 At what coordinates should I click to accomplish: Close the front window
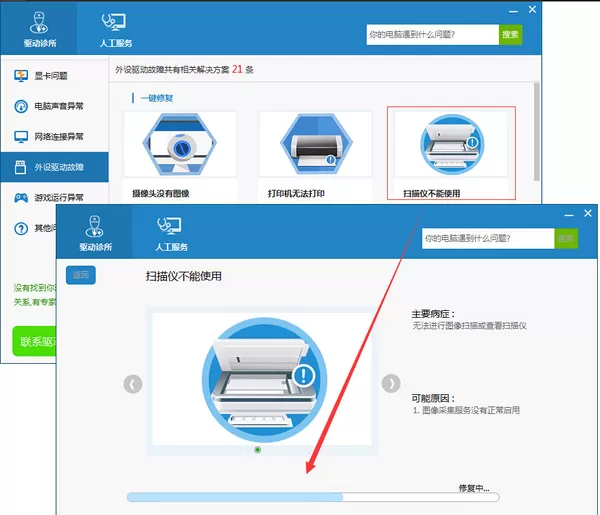coord(588,213)
